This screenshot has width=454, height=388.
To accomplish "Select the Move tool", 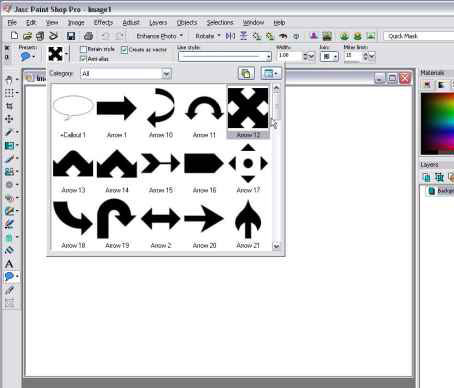I will (9, 119).
